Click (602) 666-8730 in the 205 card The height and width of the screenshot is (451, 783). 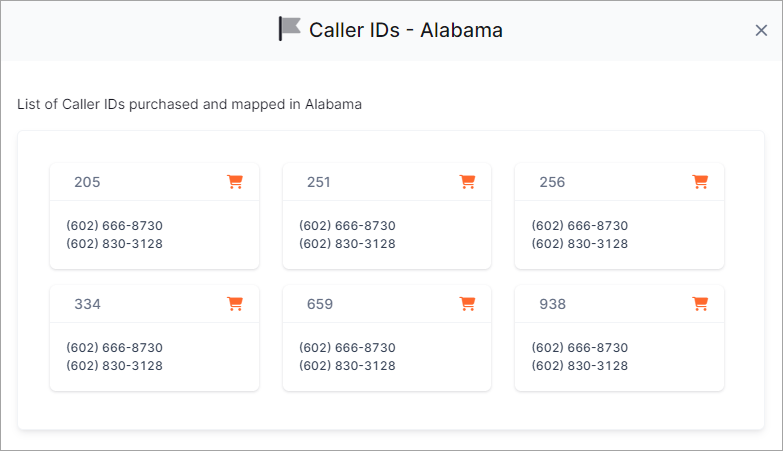[x=114, y=226]
